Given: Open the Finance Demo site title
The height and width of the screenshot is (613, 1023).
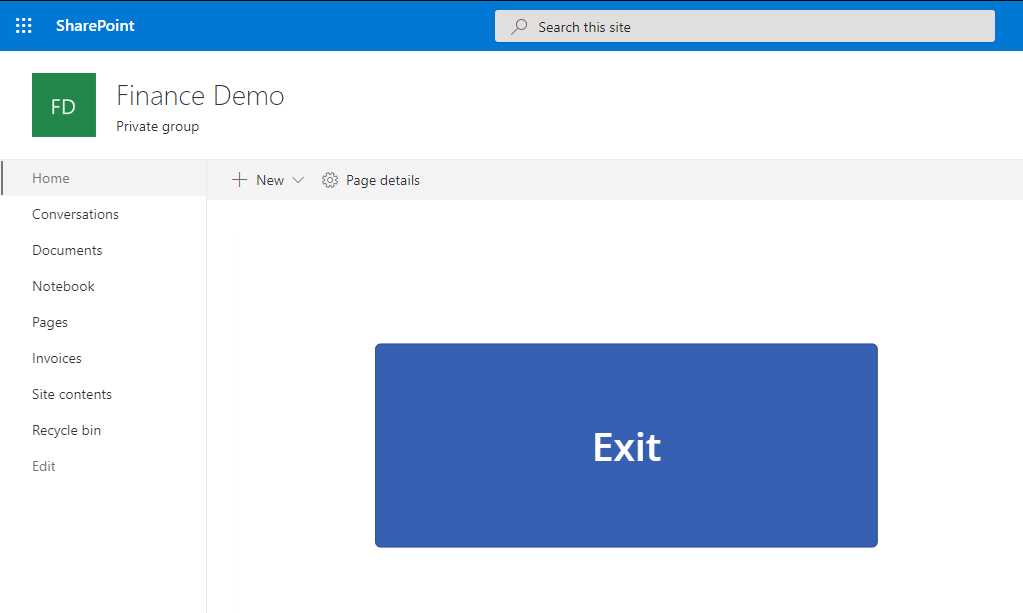Looking at the screenshot, I should [x=200, y=96].
